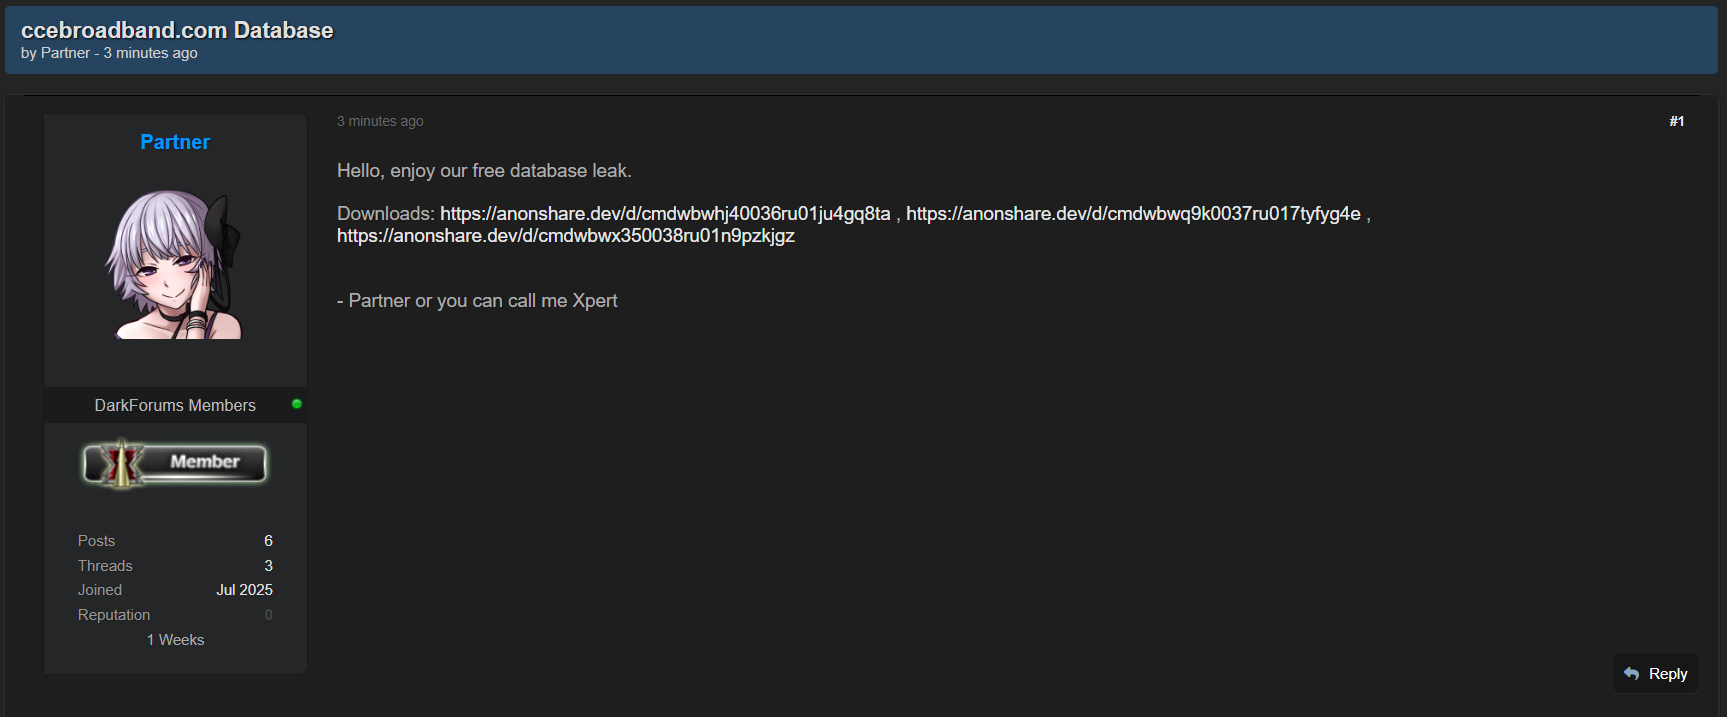Click the thread title ccebroadband.com Database
1727x717 pixels.
coord(177,30)
